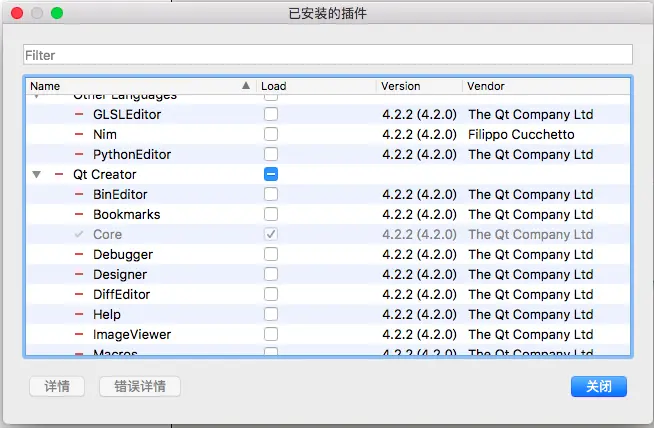The width and height of the screenshot is (654, 428).
Task: Select the Designer plugin name
Action: point(120,274)
